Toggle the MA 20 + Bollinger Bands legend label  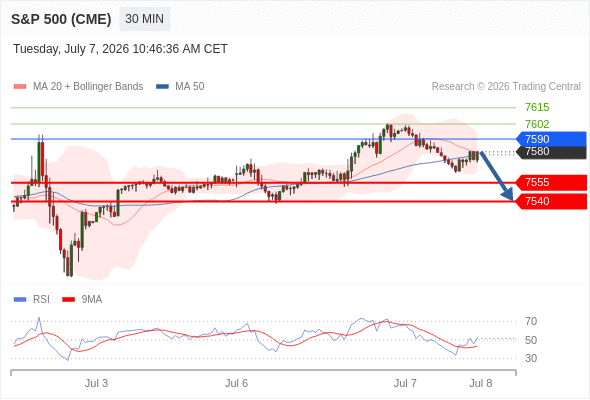tap(88, 87)
